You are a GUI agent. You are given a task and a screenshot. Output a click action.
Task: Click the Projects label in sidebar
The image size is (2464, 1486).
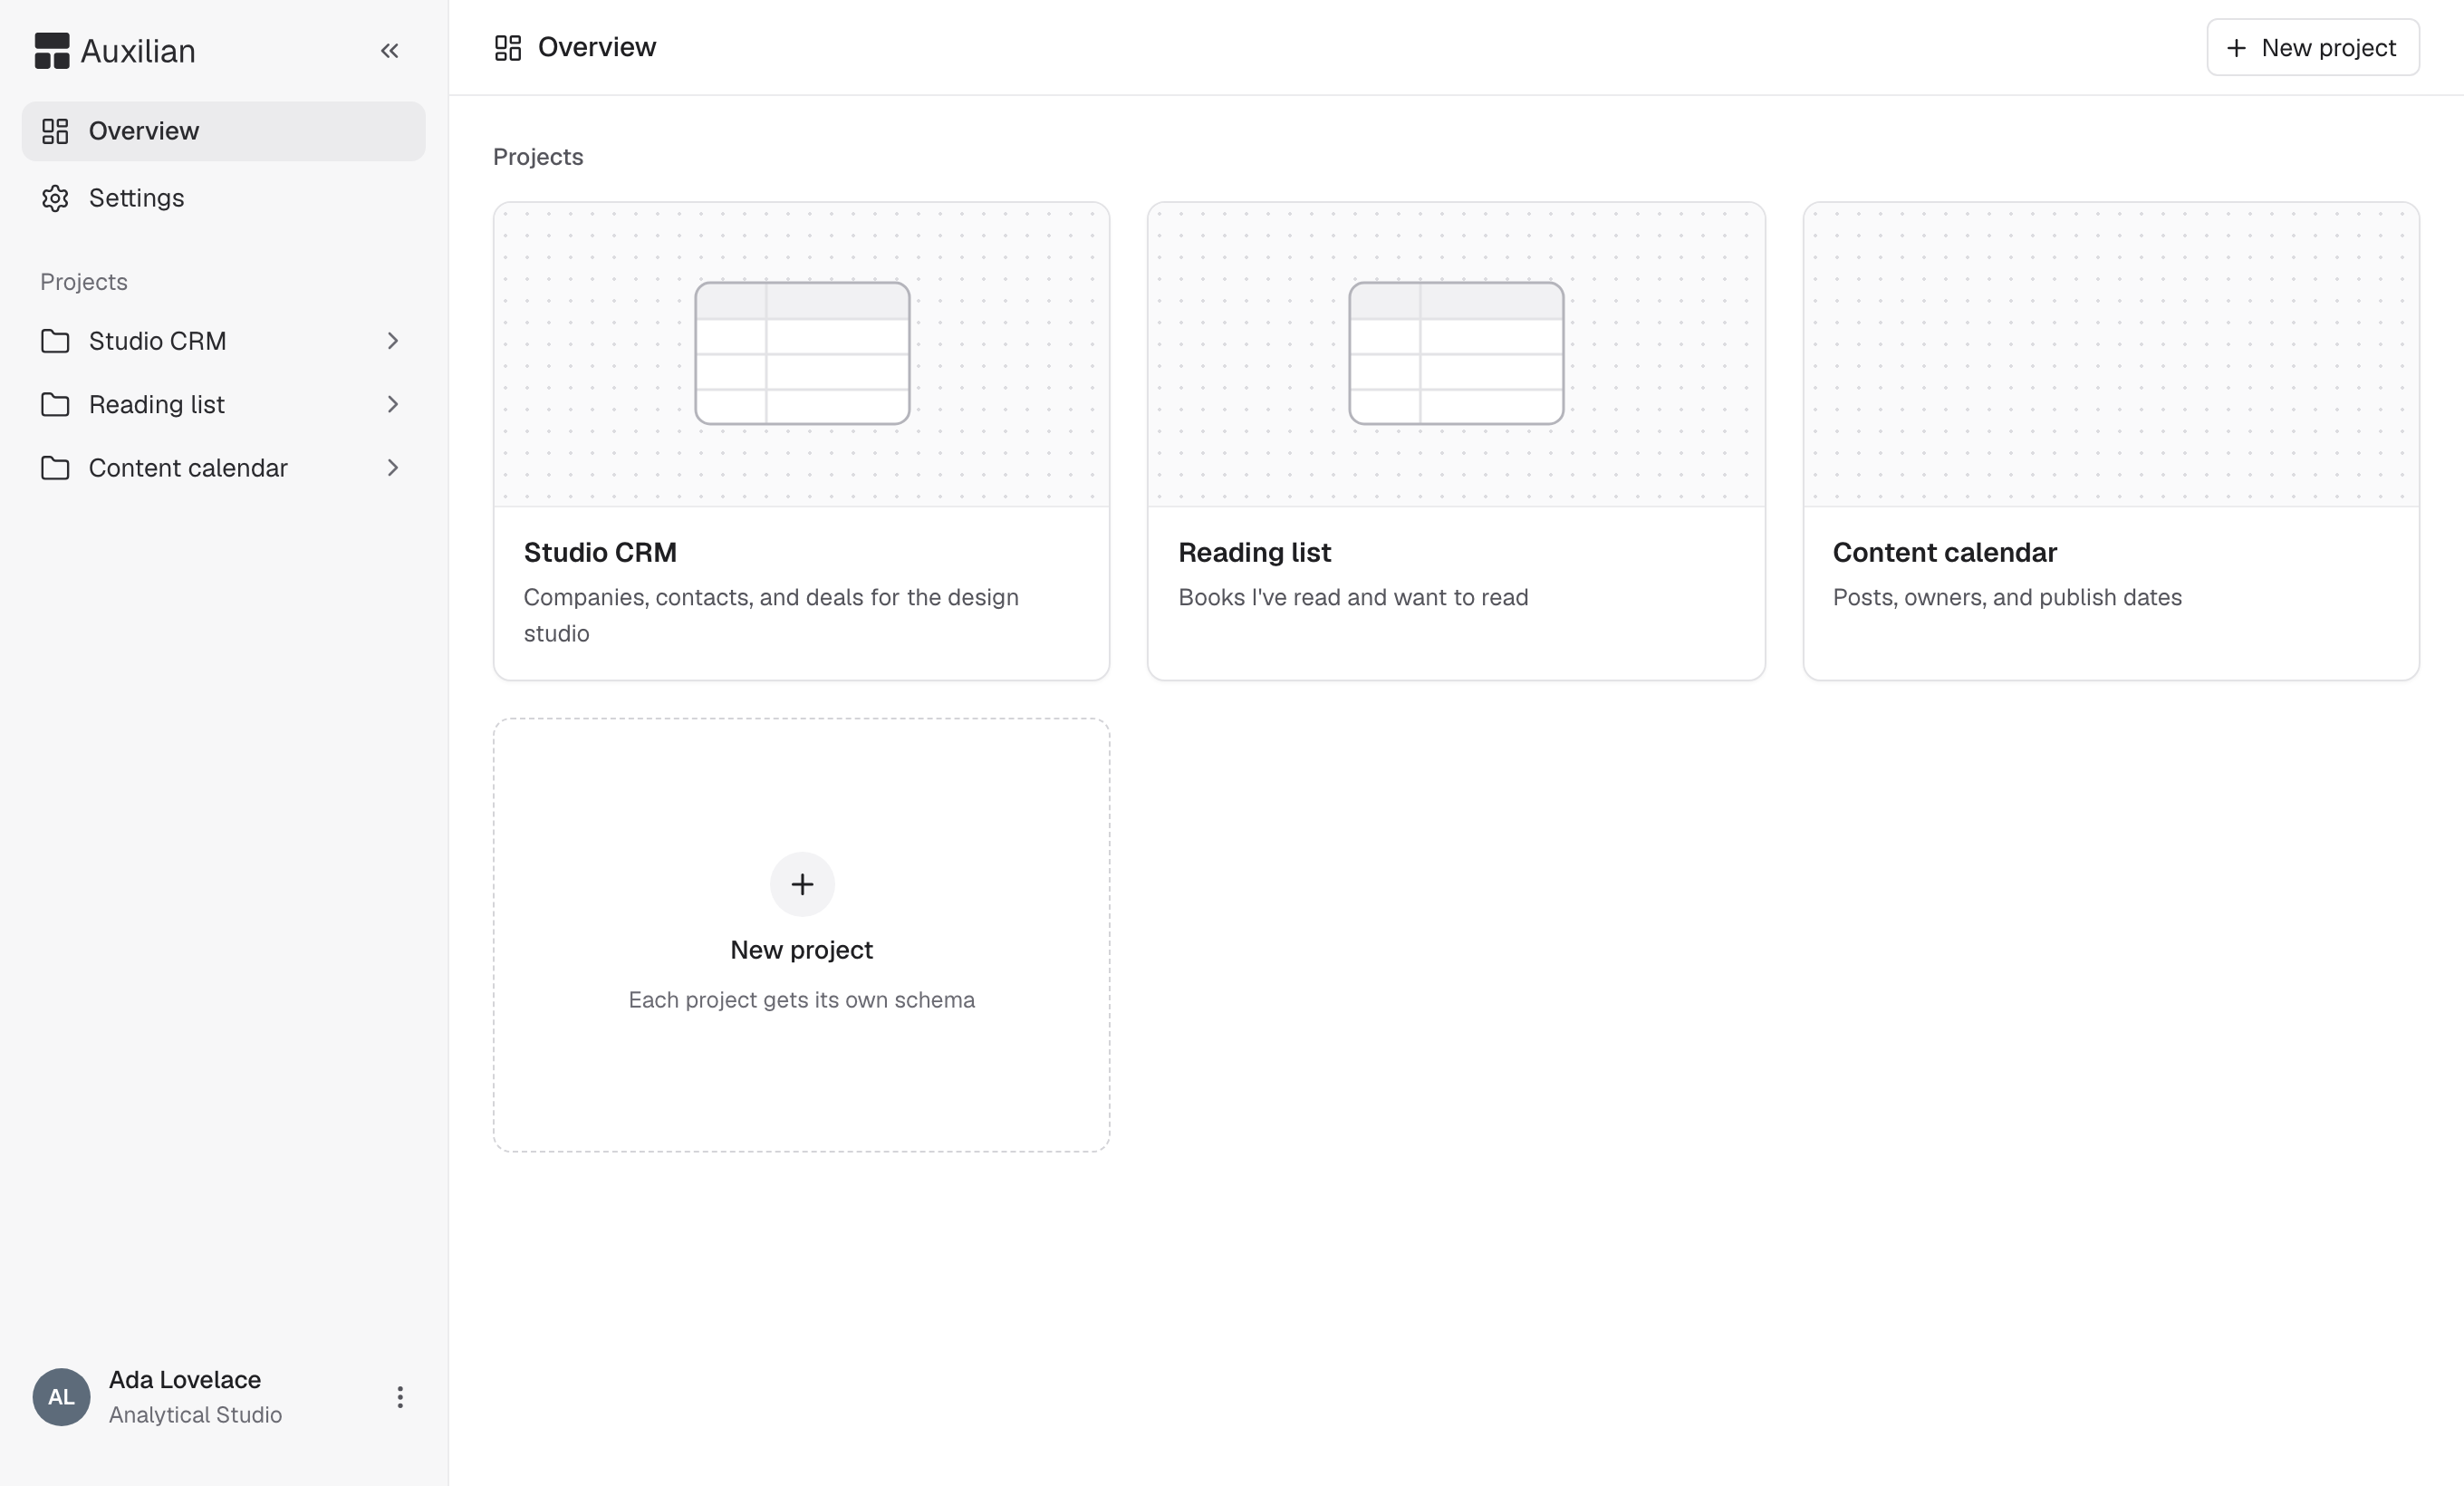(84, 282)
